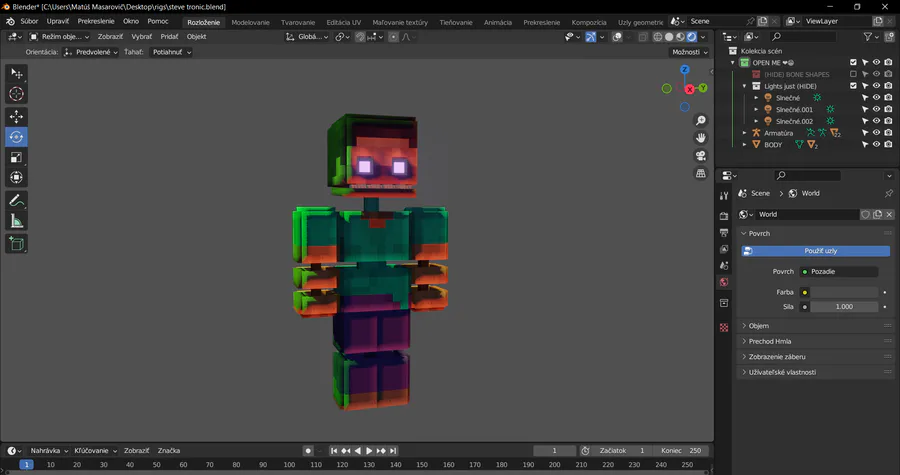This screenshot has height=475, width=900.
Task: Toggle the snapping magnet icon
Action: pos(360,37)
